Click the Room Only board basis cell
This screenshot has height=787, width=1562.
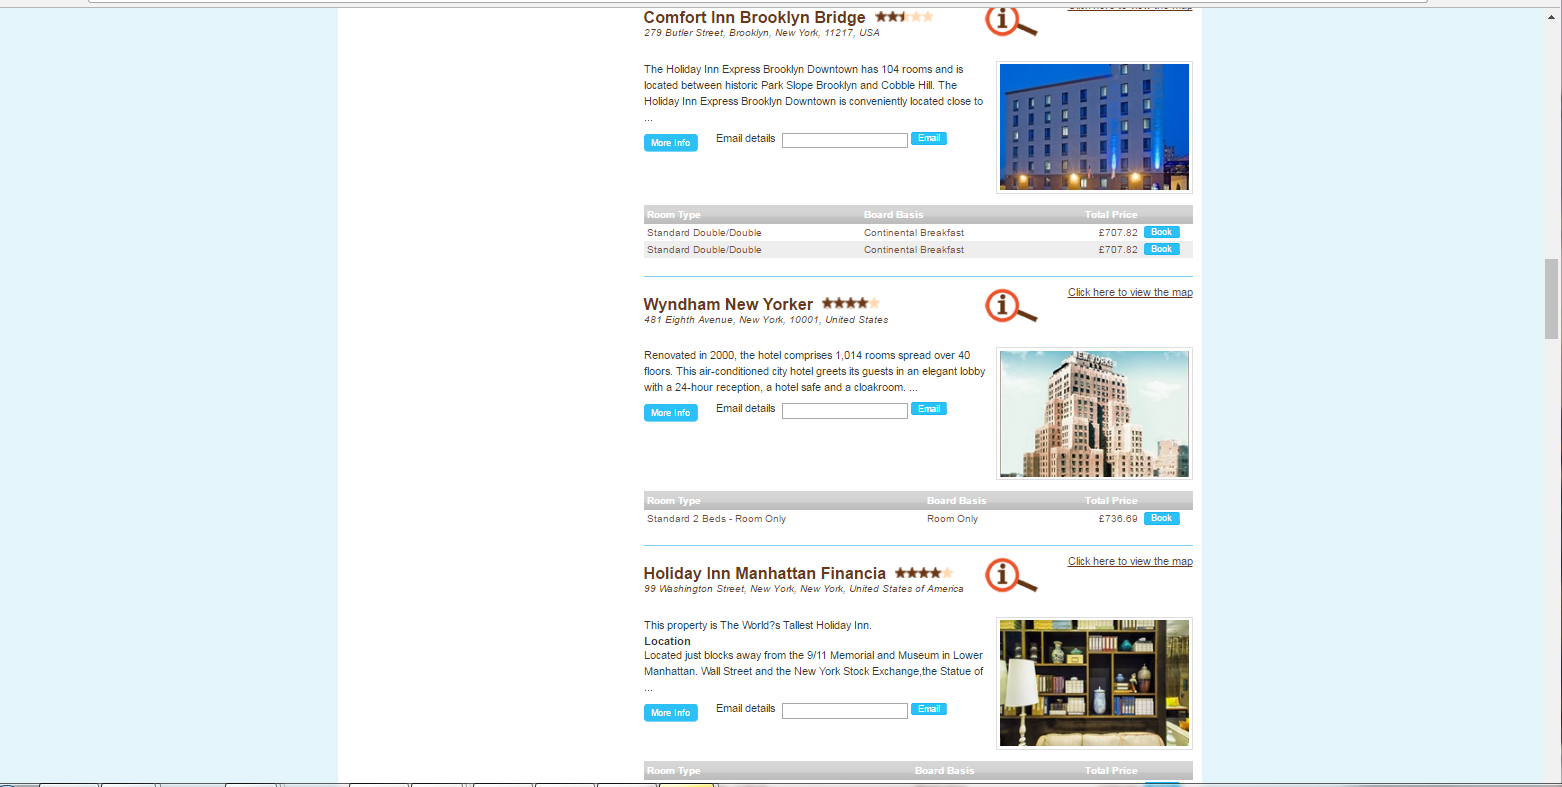coord(953,519)
